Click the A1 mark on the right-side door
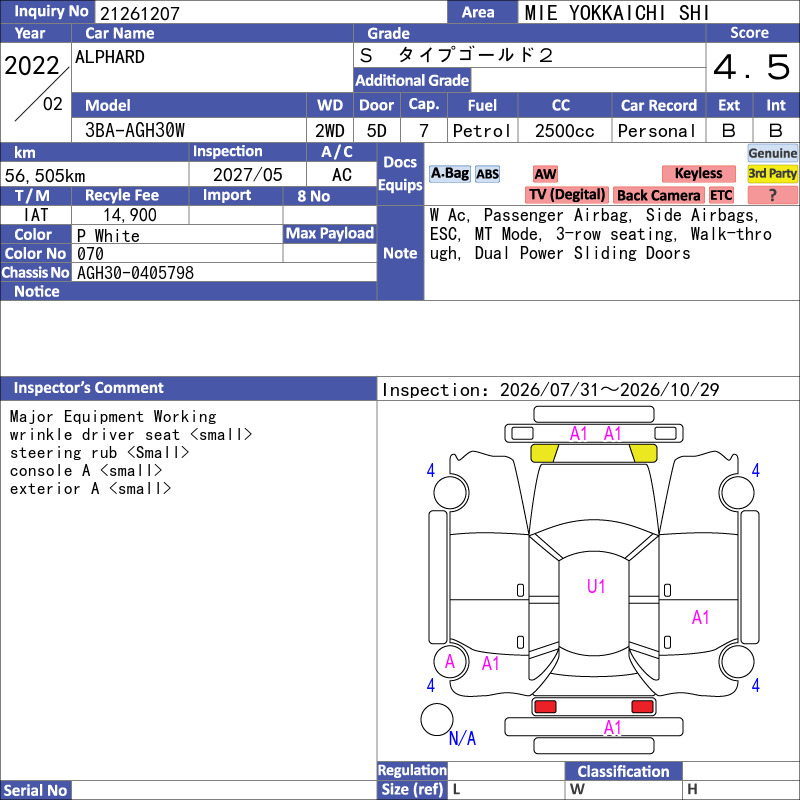The width and height of the screenshot is (800, 800). click(701, 617)
